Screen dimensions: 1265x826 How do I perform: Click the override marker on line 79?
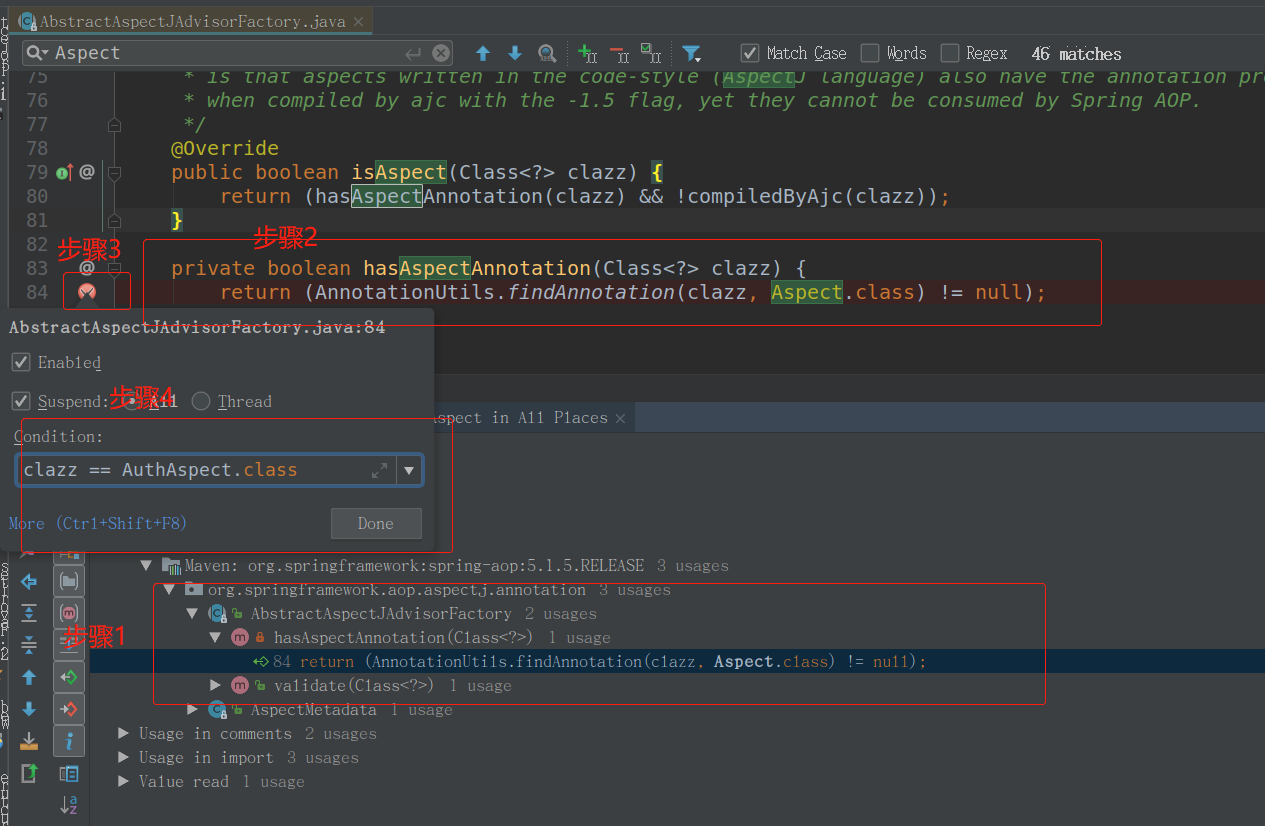point(66,172)
